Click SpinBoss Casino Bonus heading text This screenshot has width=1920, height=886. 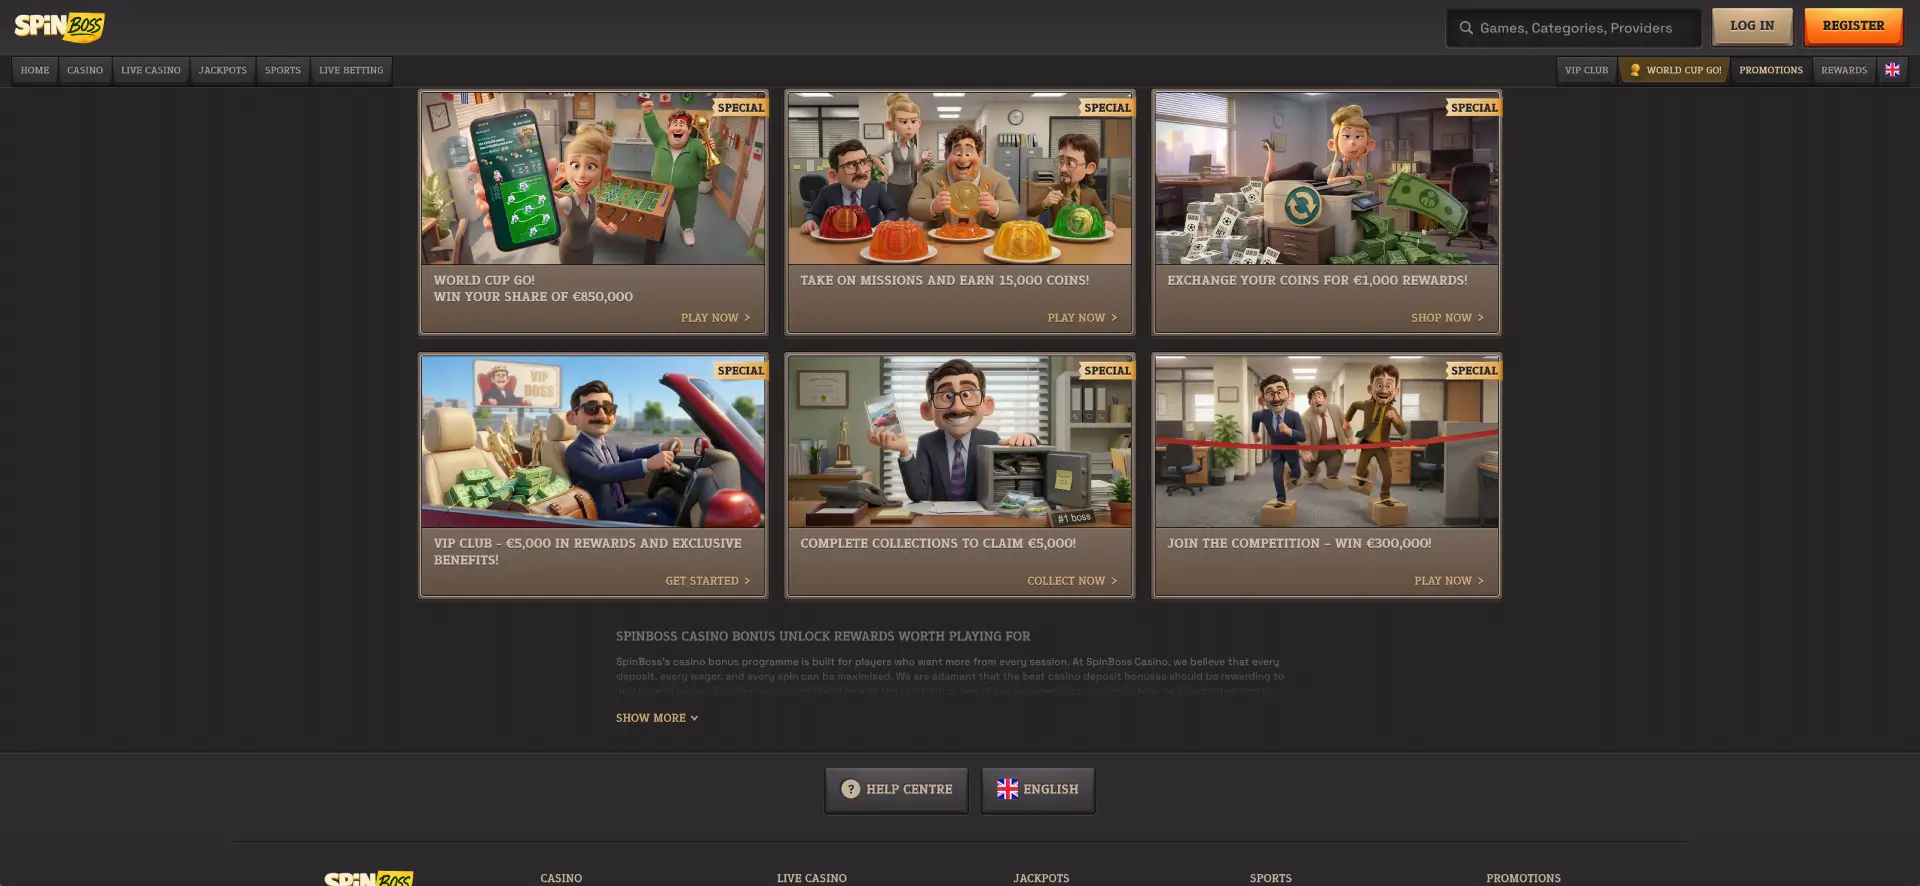pyautogui.click(x=823, y=636)
